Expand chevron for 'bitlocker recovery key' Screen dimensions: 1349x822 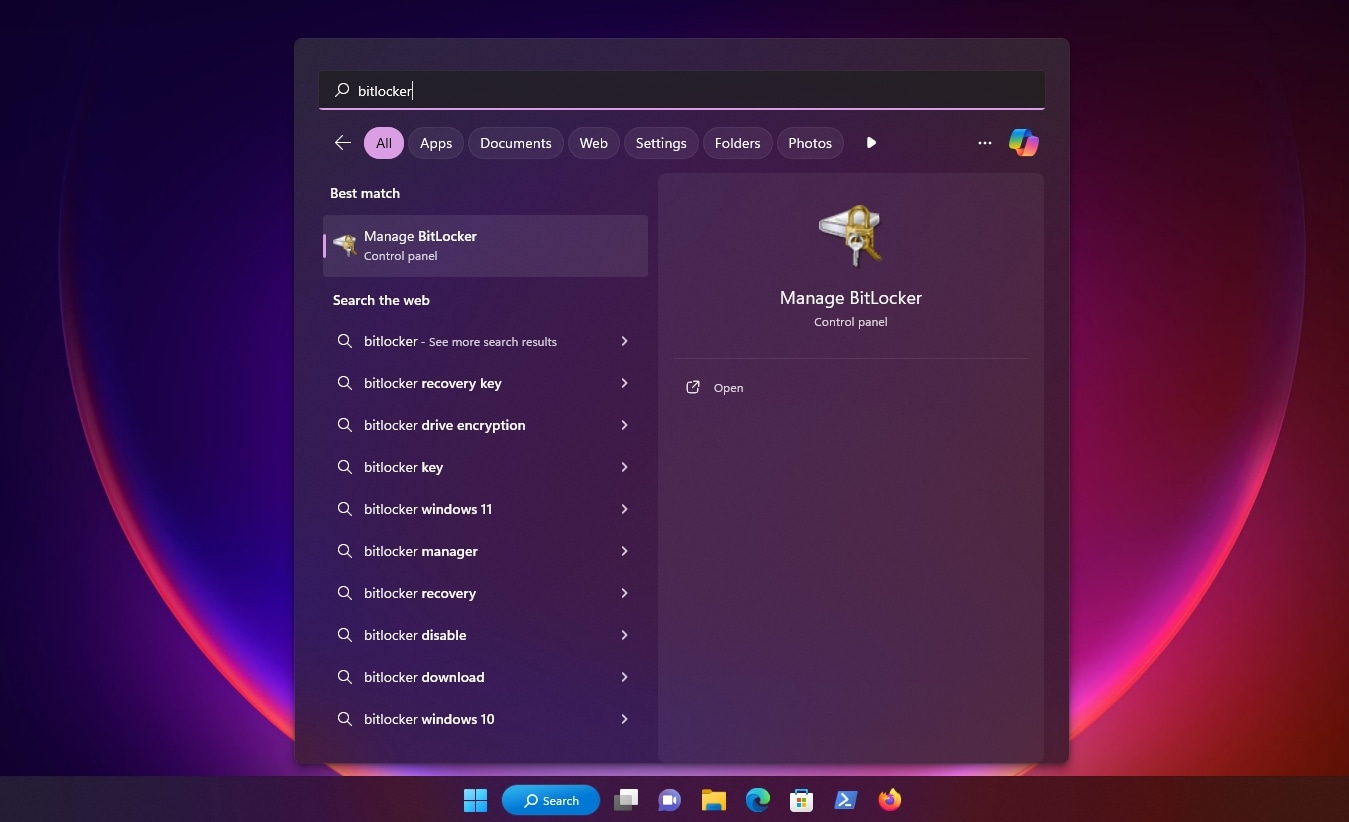pos(624,383)
